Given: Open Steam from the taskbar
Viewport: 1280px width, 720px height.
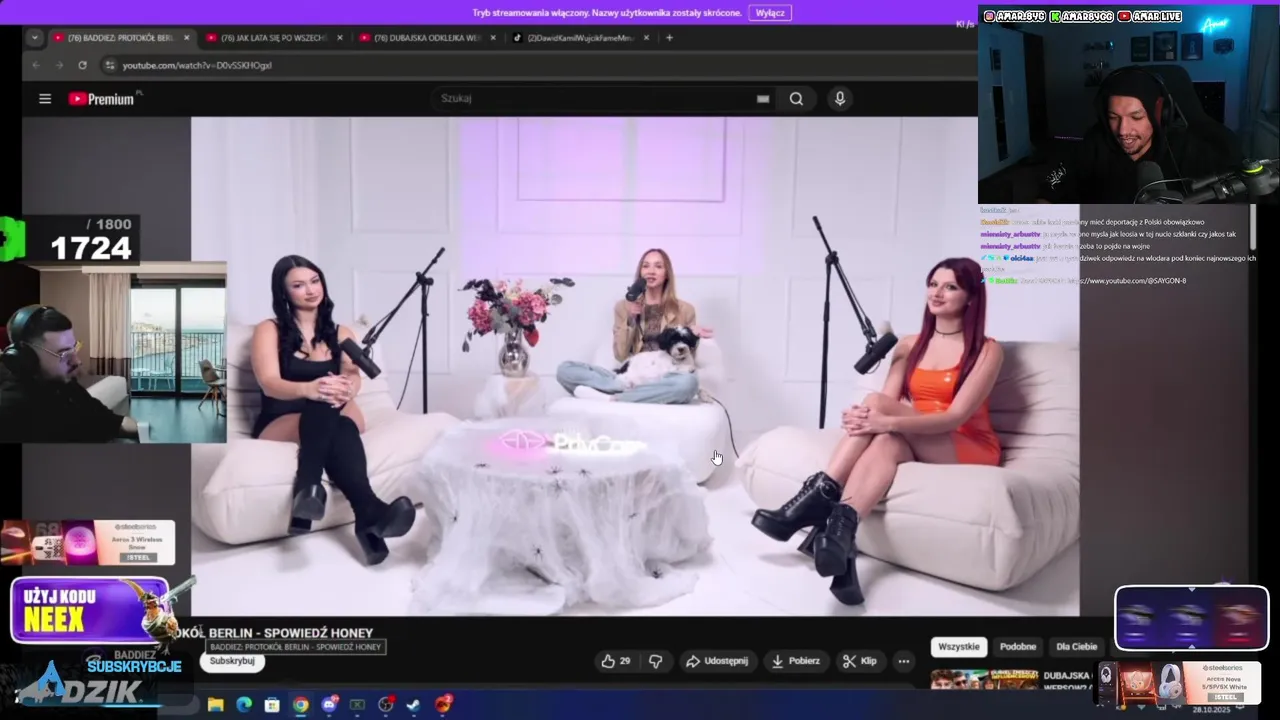Looking at the screenshot, I should 414,705.
